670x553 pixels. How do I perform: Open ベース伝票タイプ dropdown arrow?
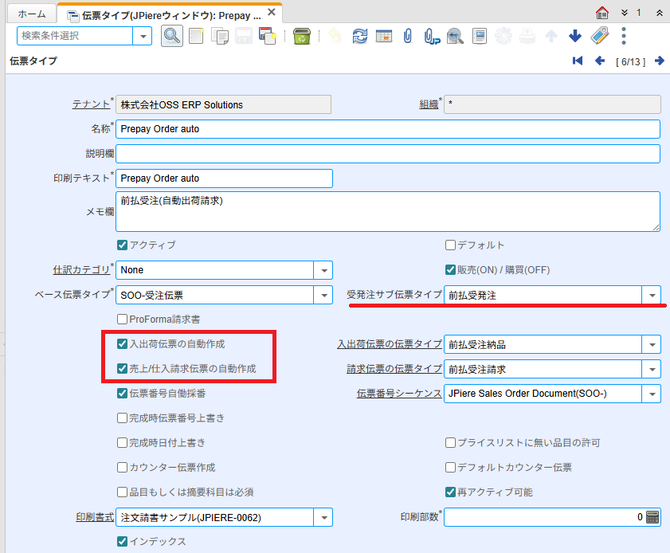pos(323,295)
